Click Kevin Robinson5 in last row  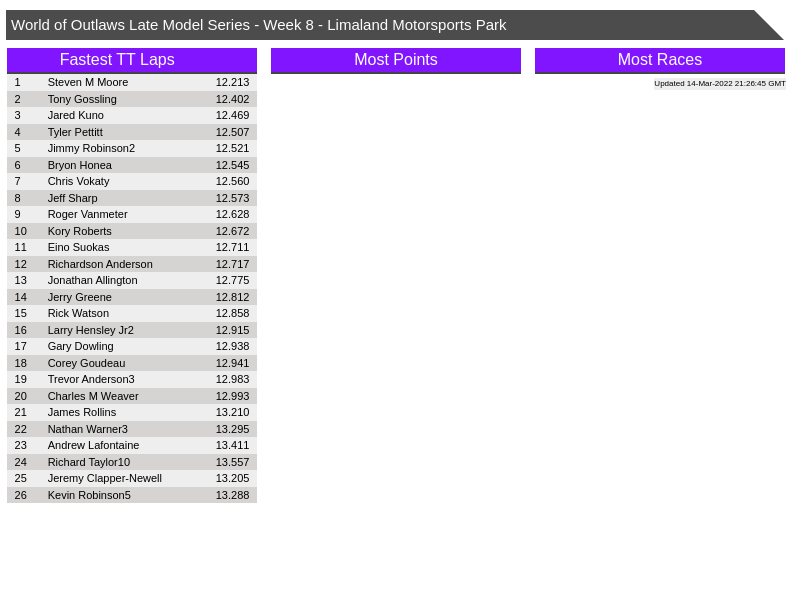(x=89, y=495)
